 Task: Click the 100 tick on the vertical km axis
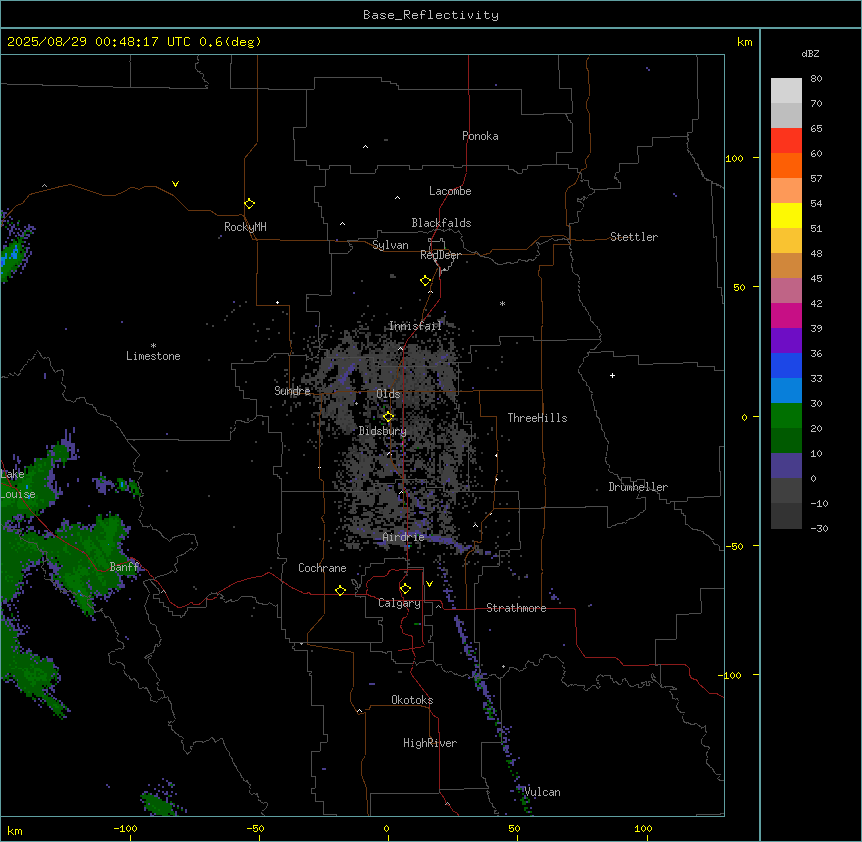coord(734,158)
